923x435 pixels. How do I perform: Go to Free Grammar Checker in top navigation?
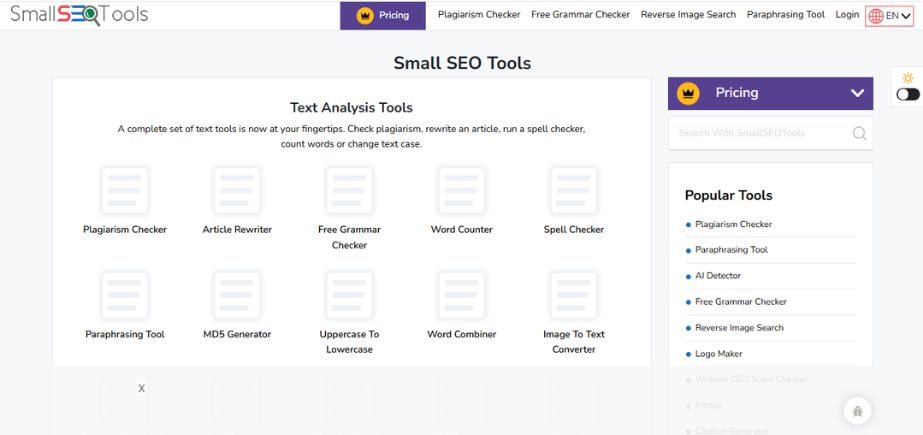coord(580,15)
